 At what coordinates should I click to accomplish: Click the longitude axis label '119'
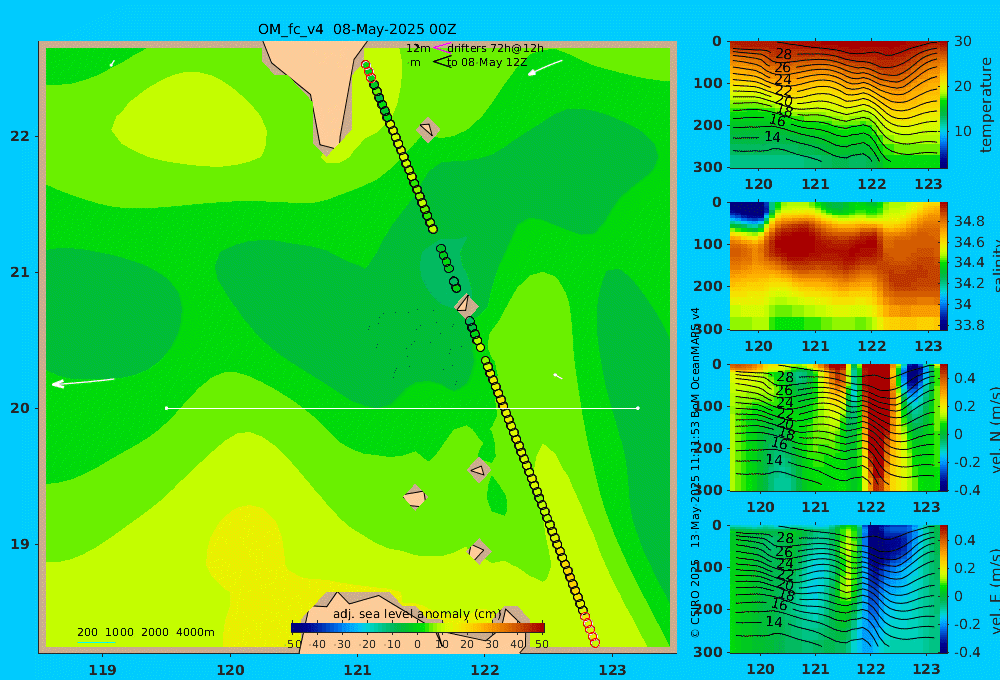[102, 670]
